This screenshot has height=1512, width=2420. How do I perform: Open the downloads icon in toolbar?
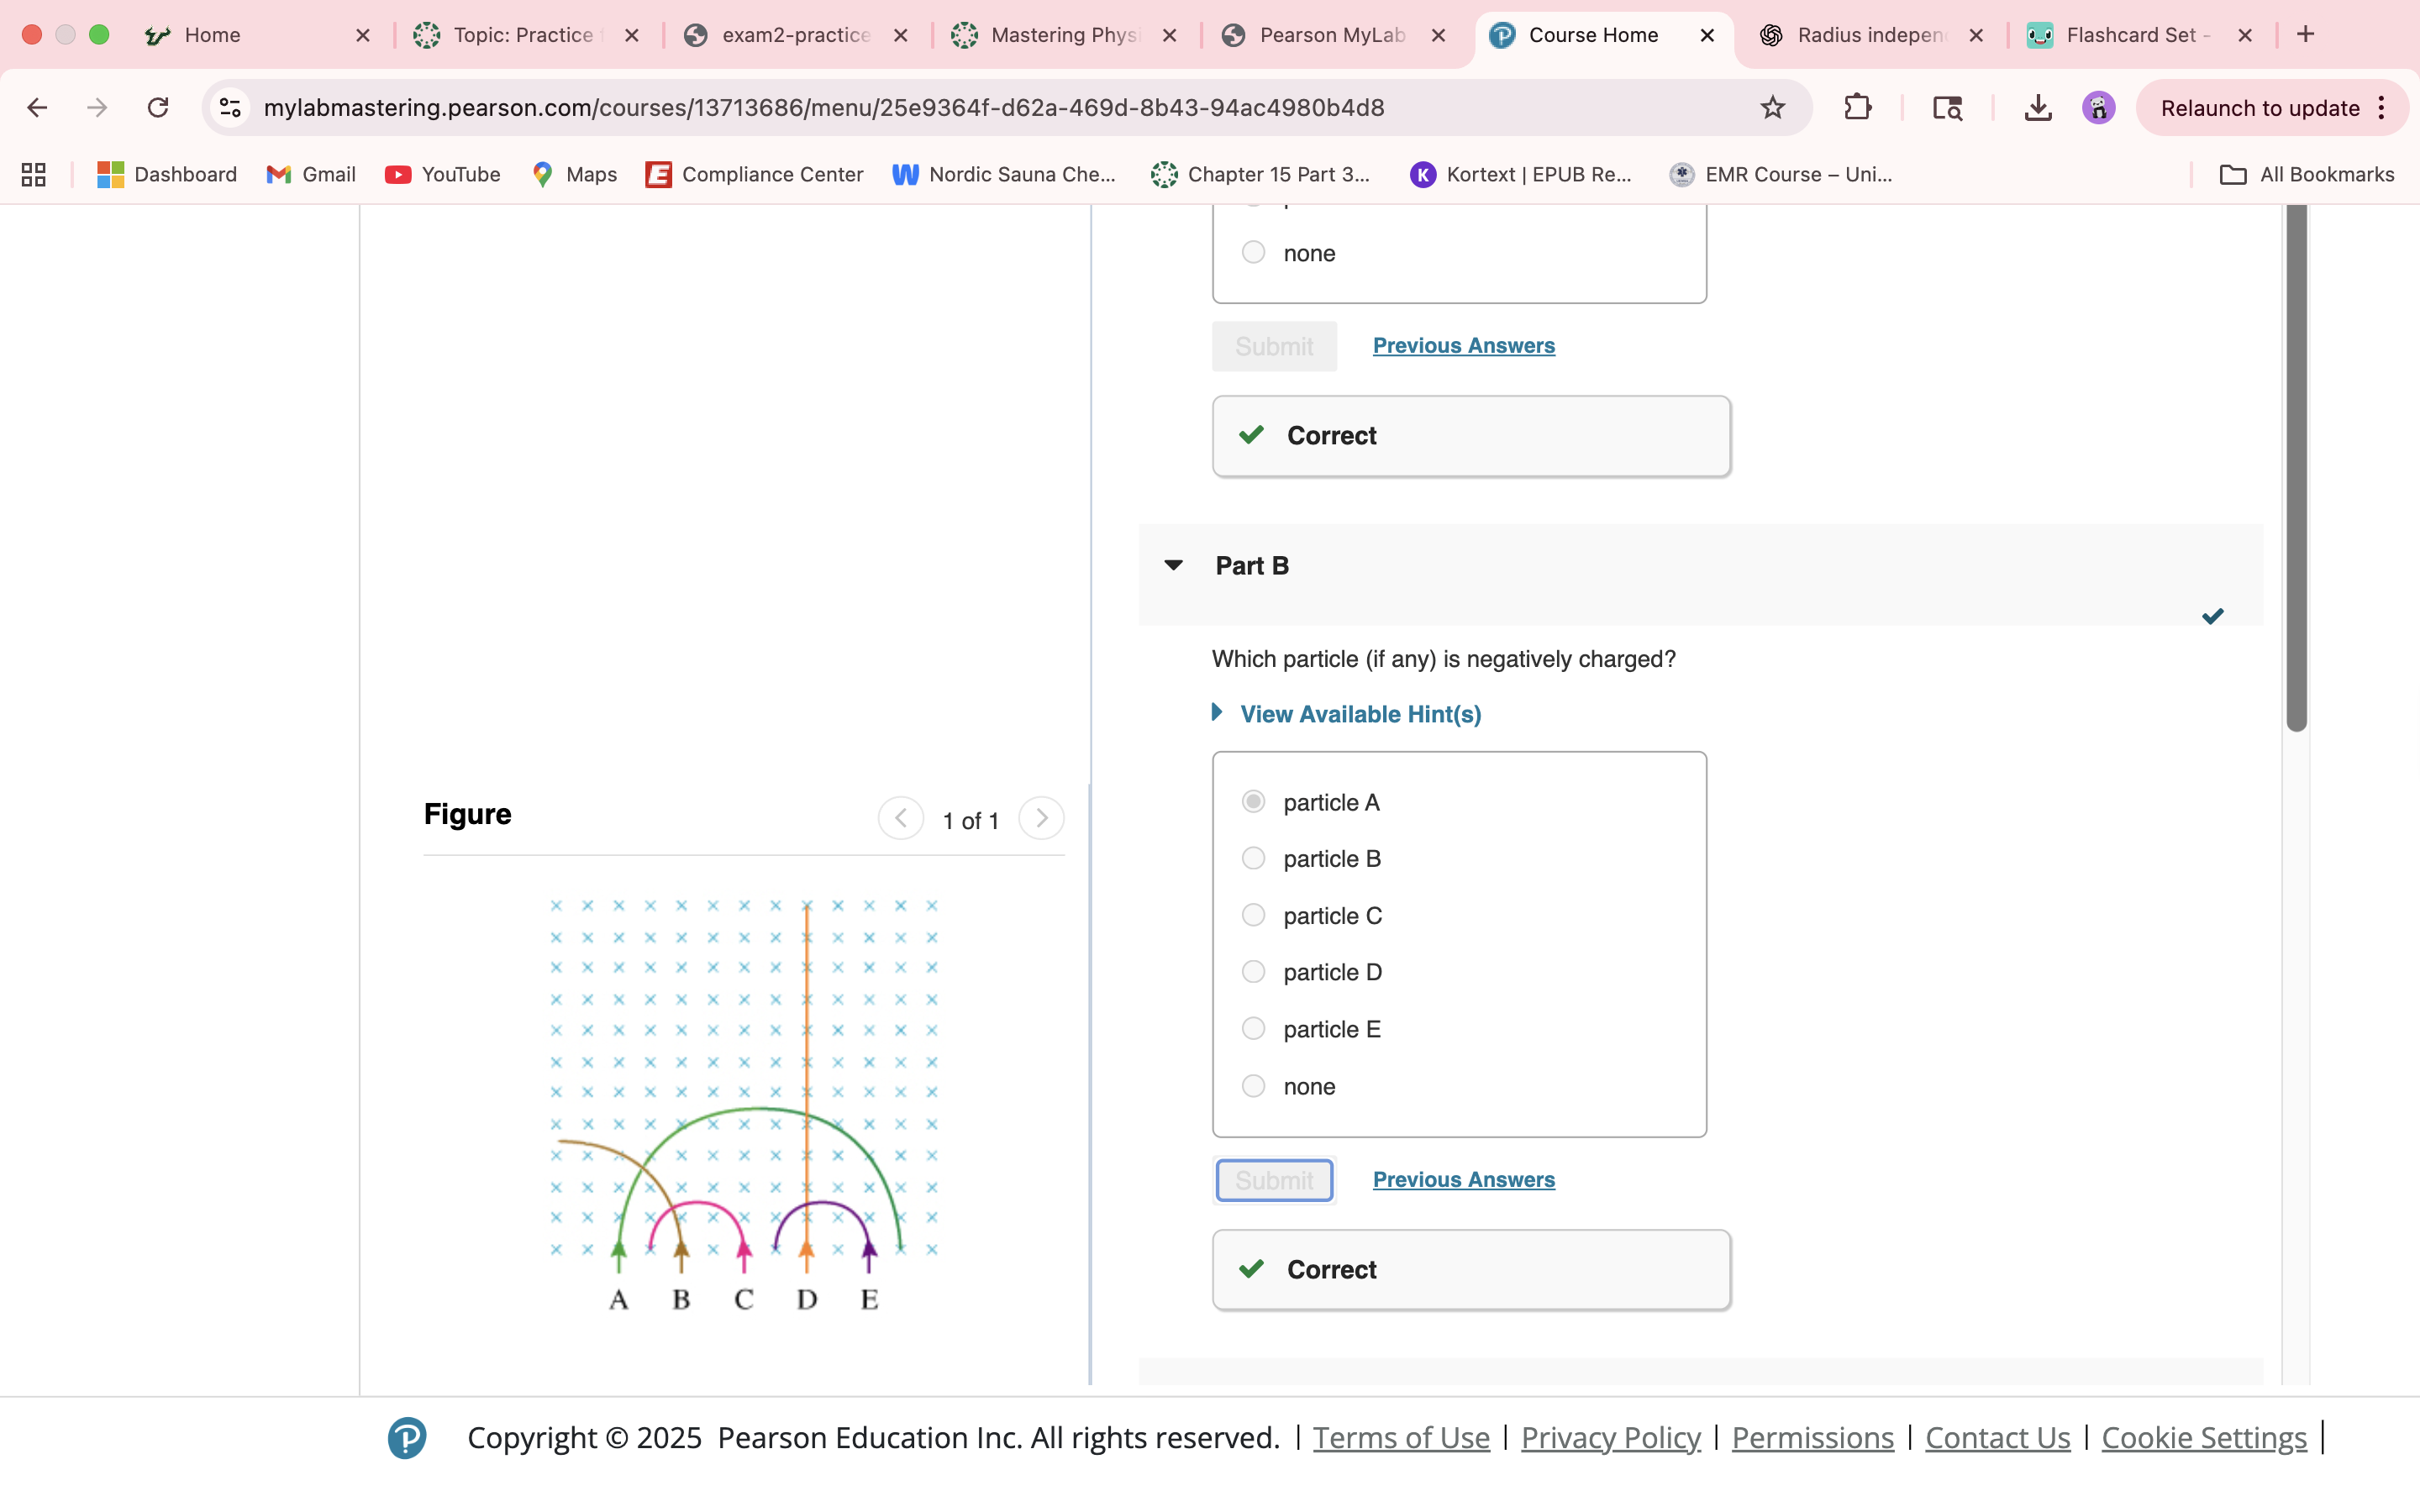click(2037, 107)
